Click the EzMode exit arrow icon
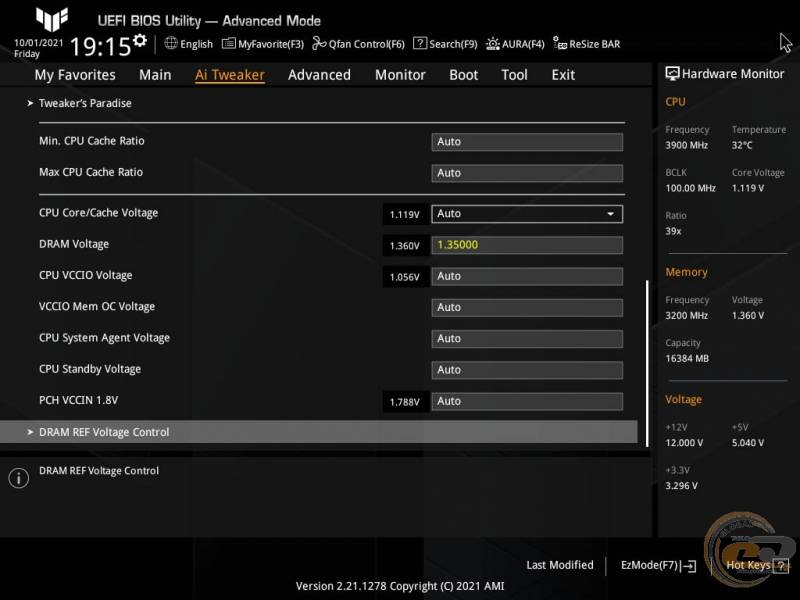This screenshot has height=600, width=800. pos(688,566)
